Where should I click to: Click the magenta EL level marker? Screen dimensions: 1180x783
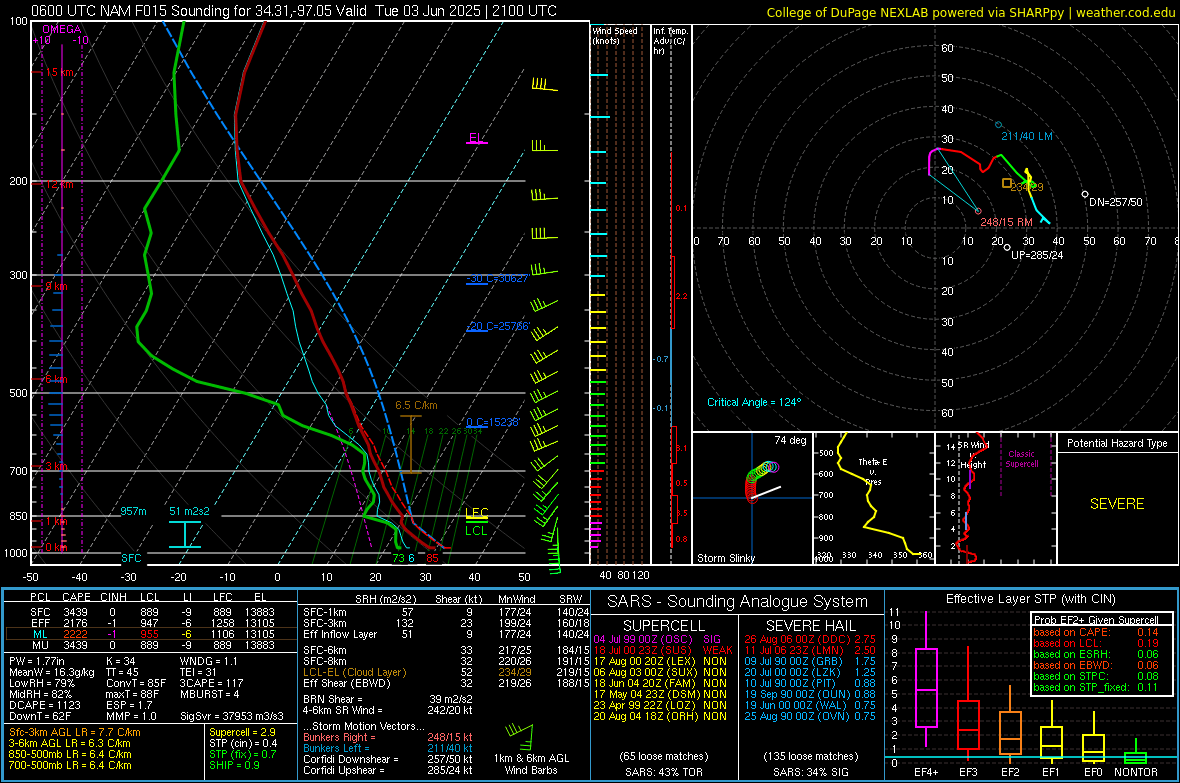tap(476, 139)
